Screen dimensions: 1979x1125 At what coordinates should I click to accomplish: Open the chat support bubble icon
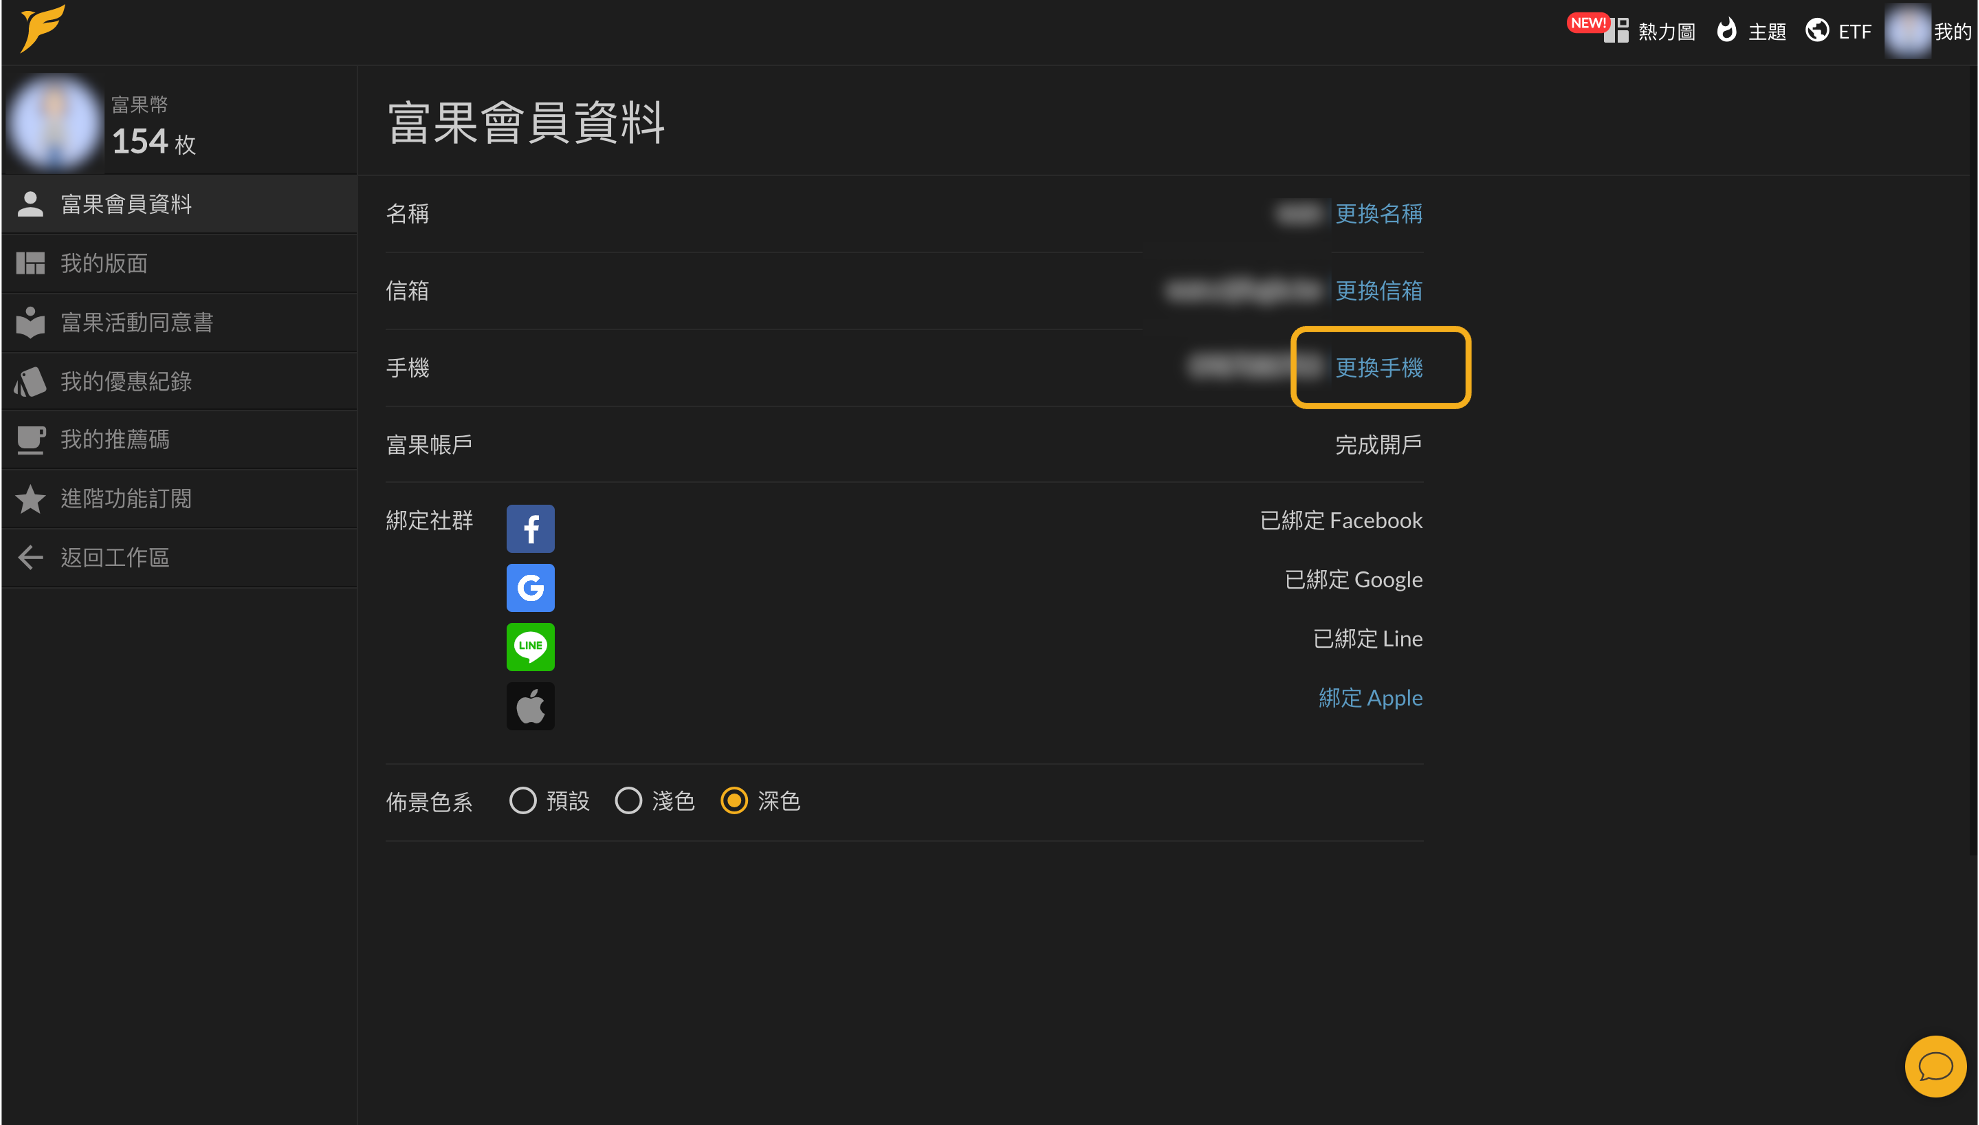tap(1935, 1066)
